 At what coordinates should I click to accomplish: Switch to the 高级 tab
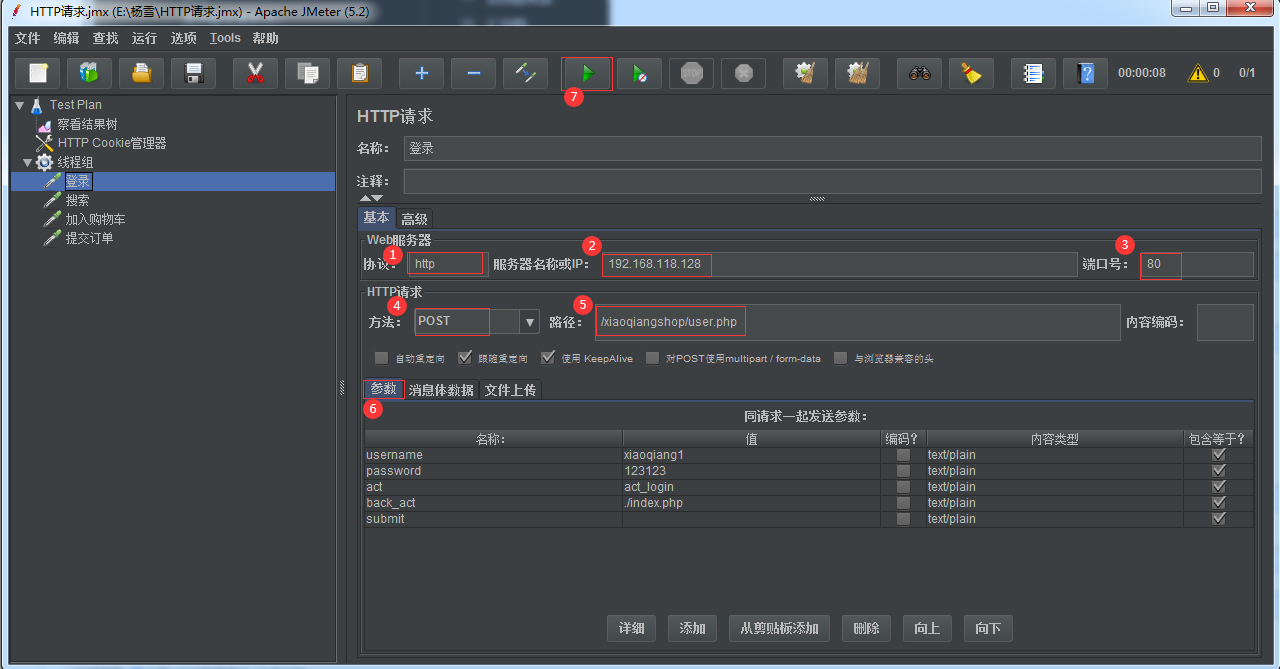coord(415,219)
